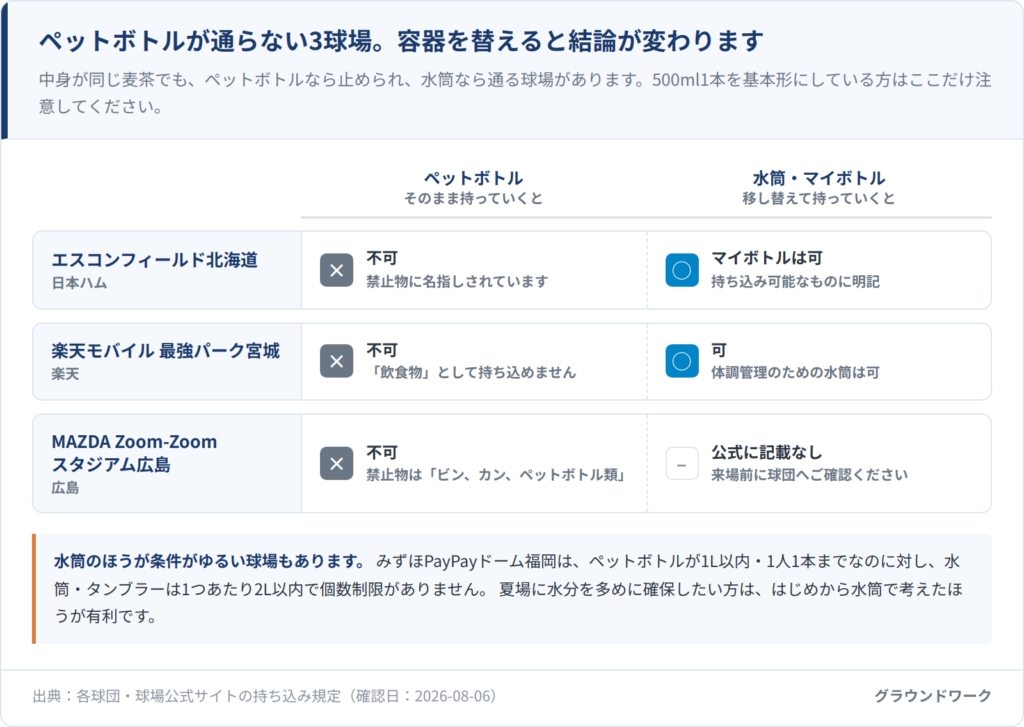Click the 日本ハム team label

(79, 283)
